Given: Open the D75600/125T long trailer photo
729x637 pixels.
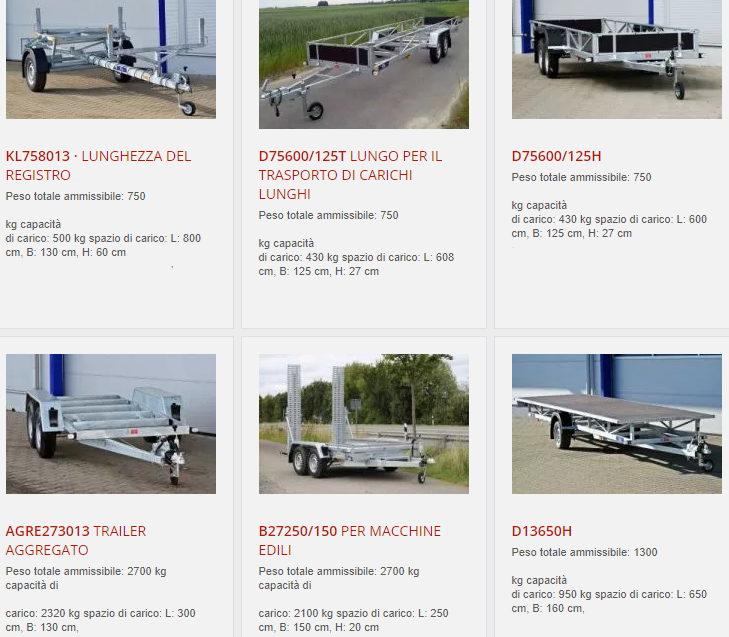Looking at the screenshot, I should pyautogui.click(x=364, y=64).
